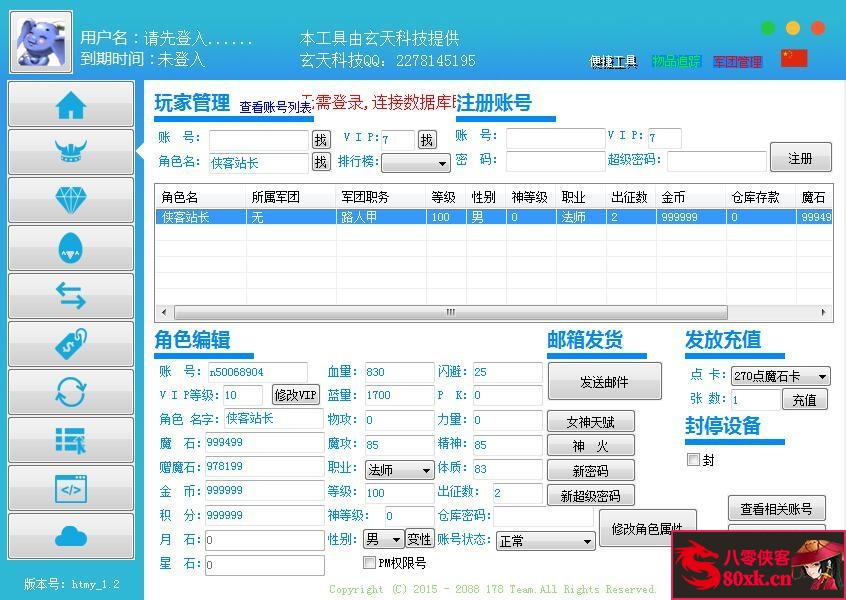Open the table grid icon in the sidebar
The image size is (846, 600).
coord(69,439)
